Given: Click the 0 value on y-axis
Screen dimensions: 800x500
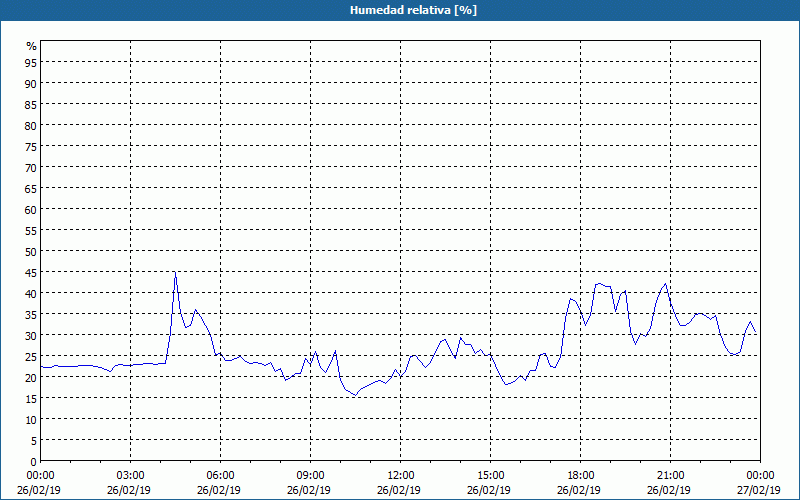Looking at the screenshot, I should (34, 462).
